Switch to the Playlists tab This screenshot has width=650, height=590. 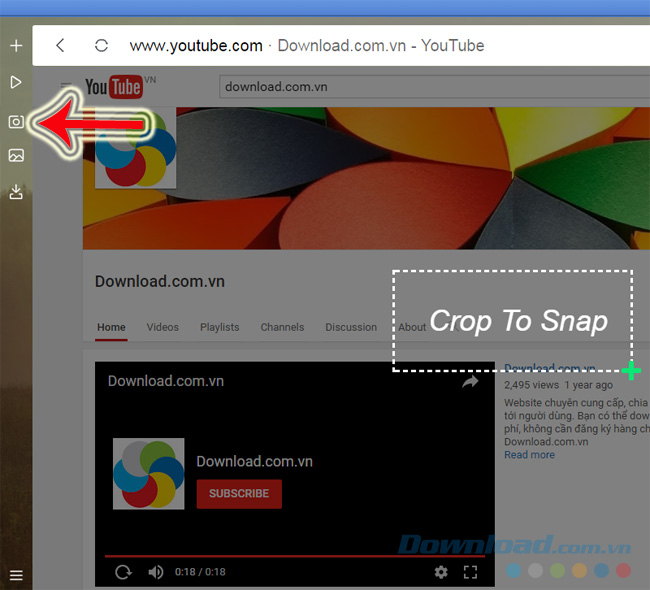pyautogui.click(x=220, y=327)
